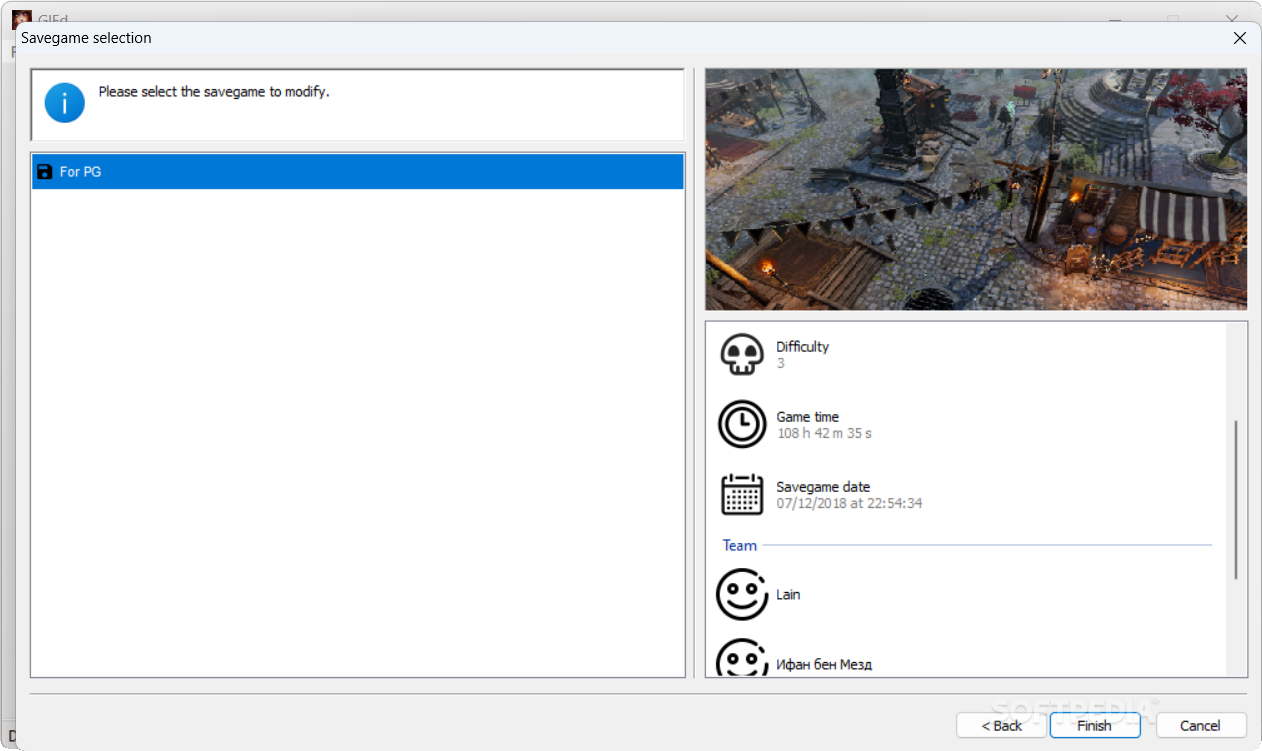Click team member name Lain
The image size is (1262, 751).
pyautogui.click(x=788, y=594)
